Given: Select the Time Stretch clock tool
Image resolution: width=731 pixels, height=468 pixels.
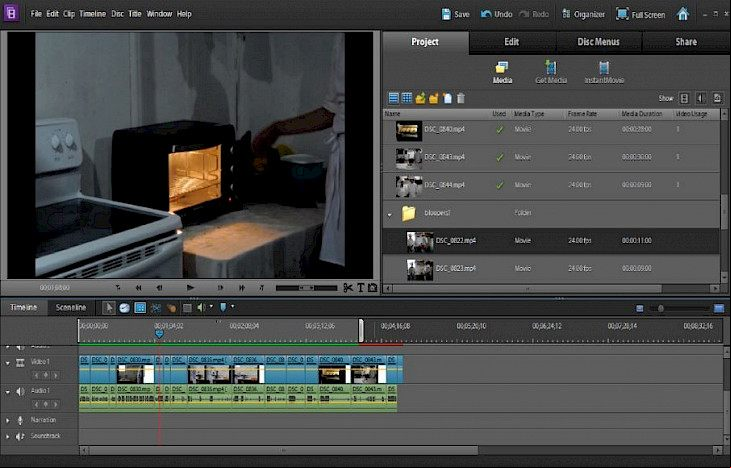Looking at the screenshot, I should pos(124,308).
